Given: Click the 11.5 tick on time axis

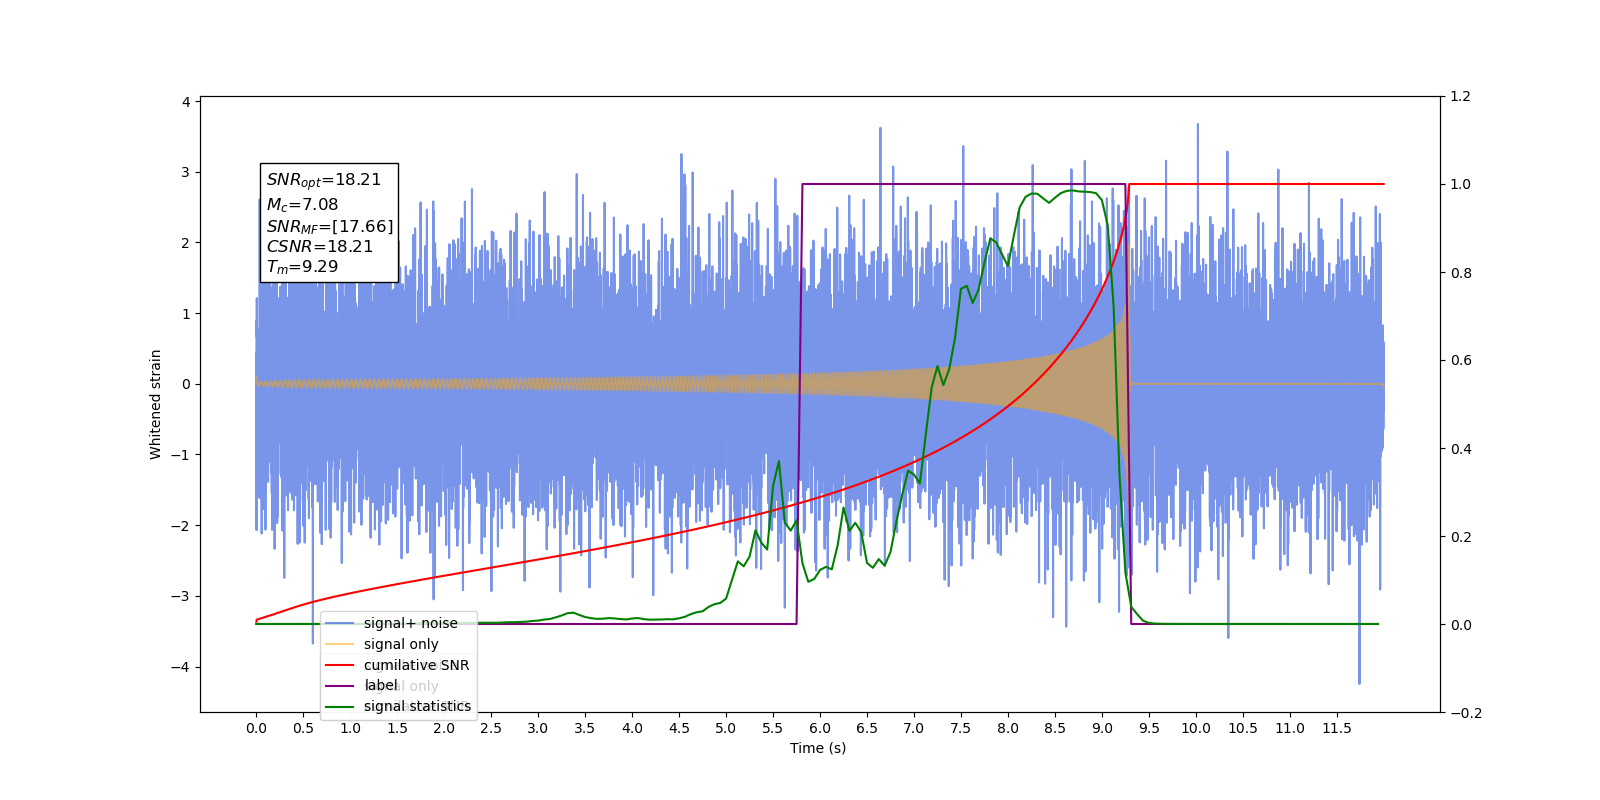Looking at the screenshot, I should [x=1337, y=728].
